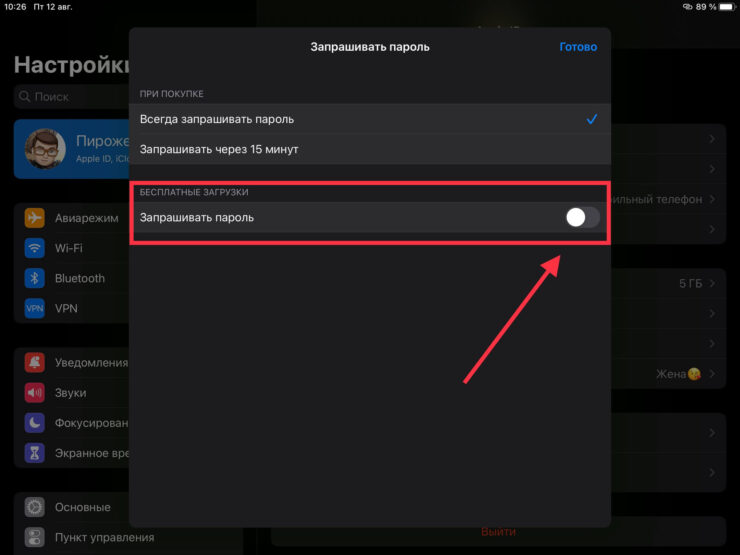Tap the Bluetooth icon in sidebar
This screenshot has height=555, width=740.
tap(35, 278)
